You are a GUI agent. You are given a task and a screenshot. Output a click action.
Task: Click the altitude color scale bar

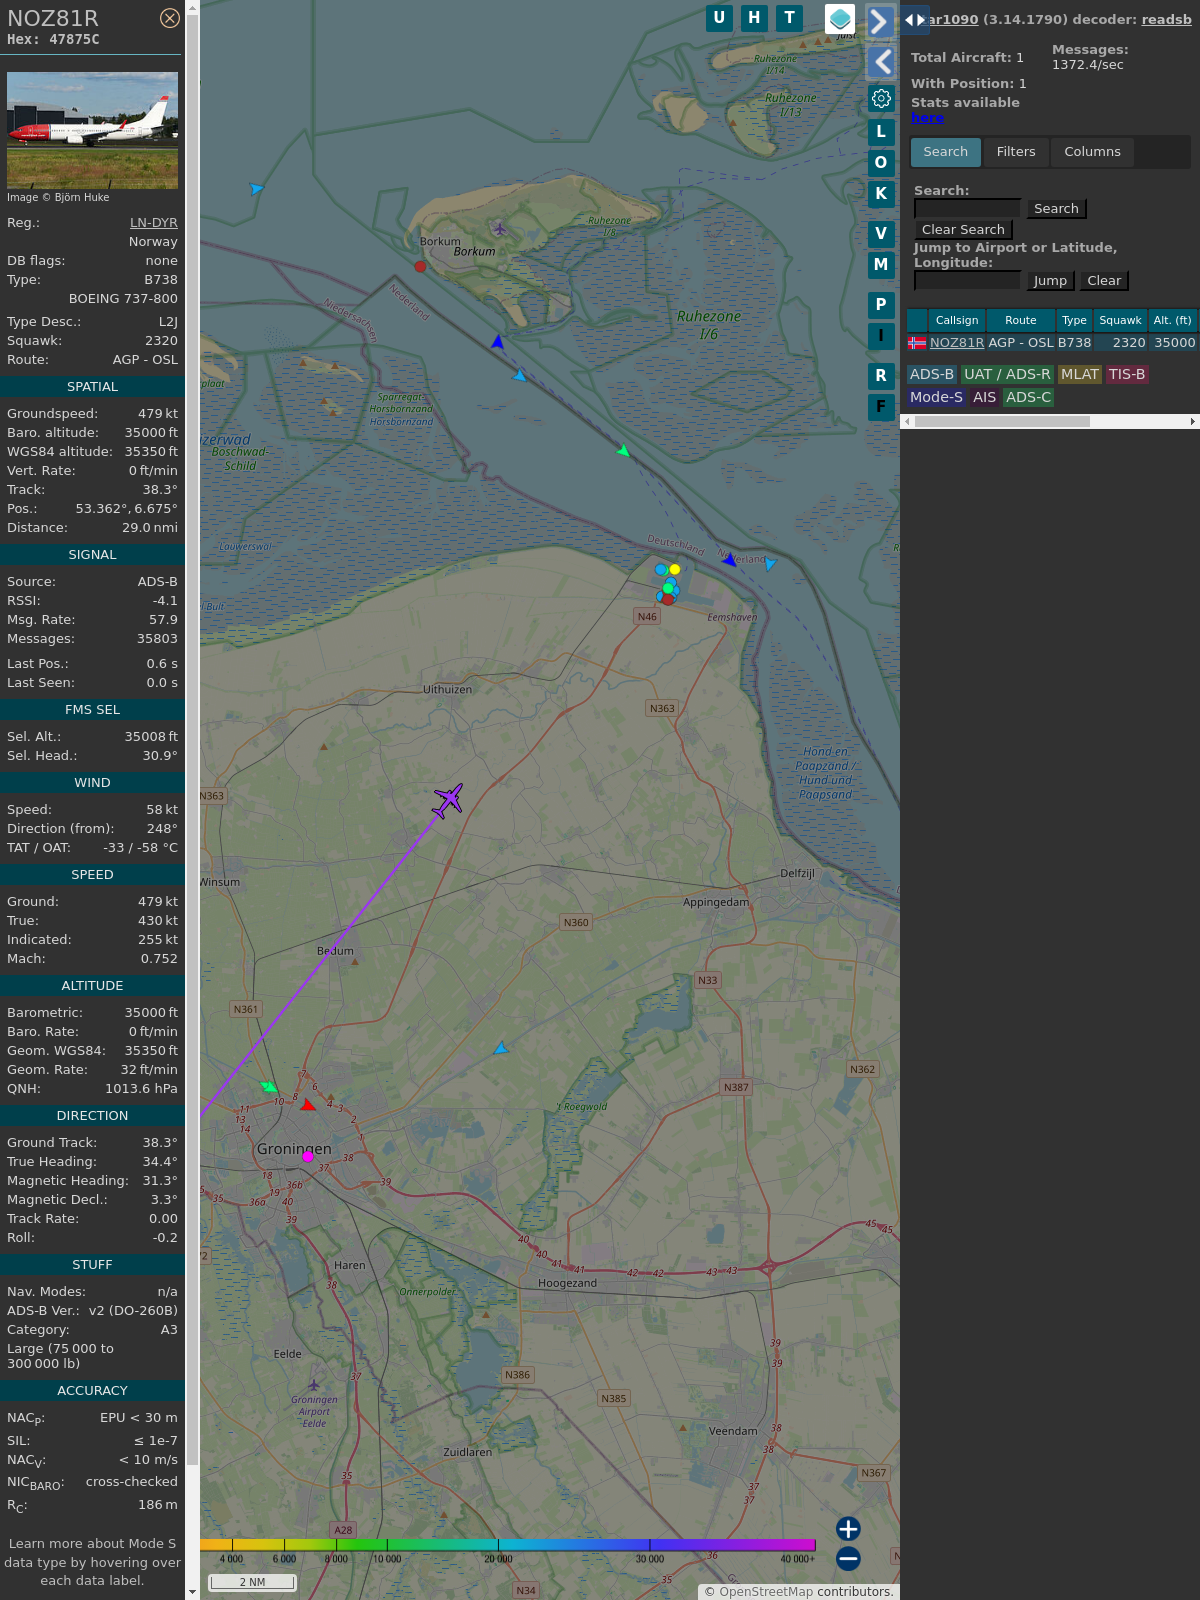point(508,1545)
